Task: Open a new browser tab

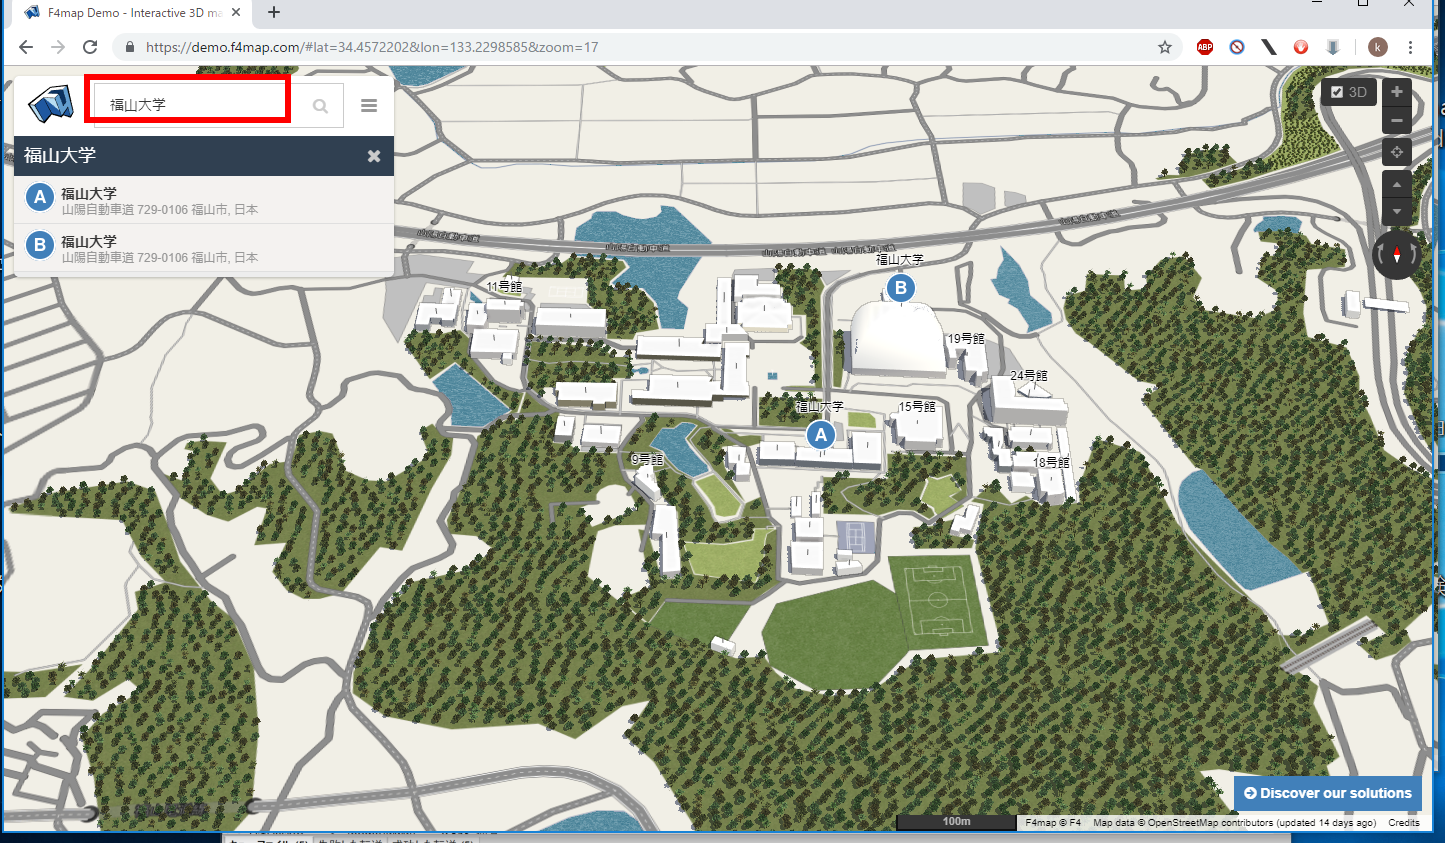Action: coord(274,13)
